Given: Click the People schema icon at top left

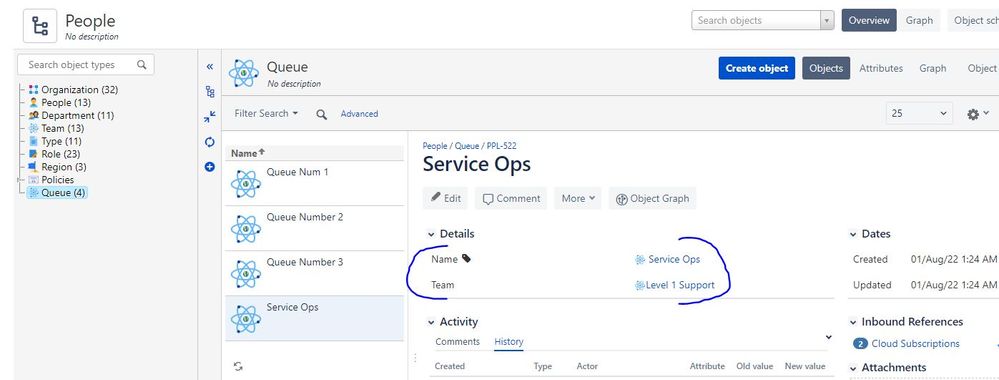Looking at the screenshot, I should (40, 26).
